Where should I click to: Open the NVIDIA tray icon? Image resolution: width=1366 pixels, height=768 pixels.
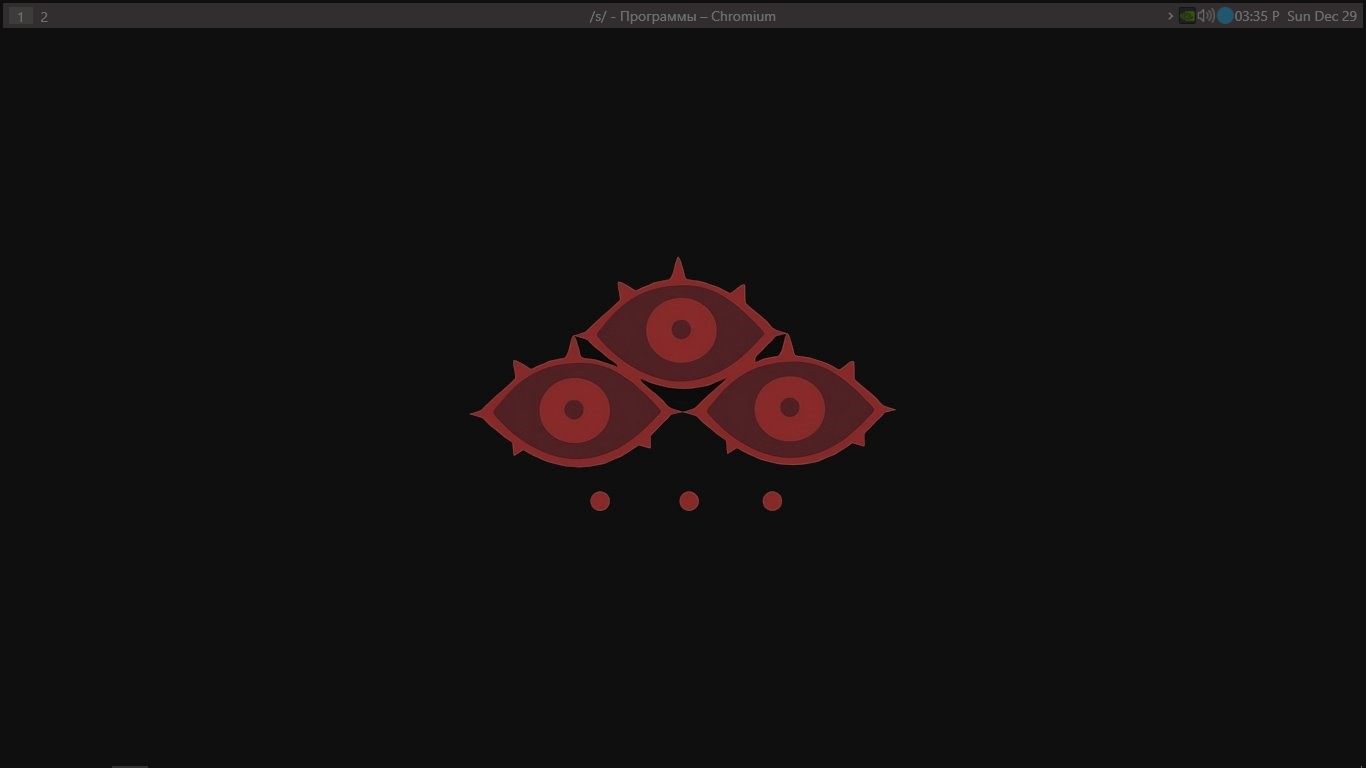pyautogui.click(x=1187, y=16)
